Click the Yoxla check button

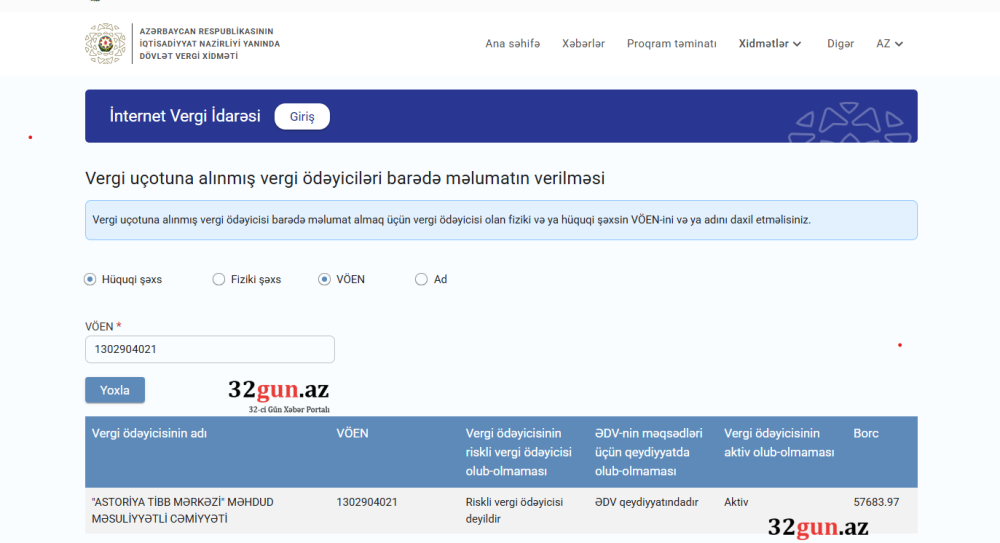coord(115,390)
